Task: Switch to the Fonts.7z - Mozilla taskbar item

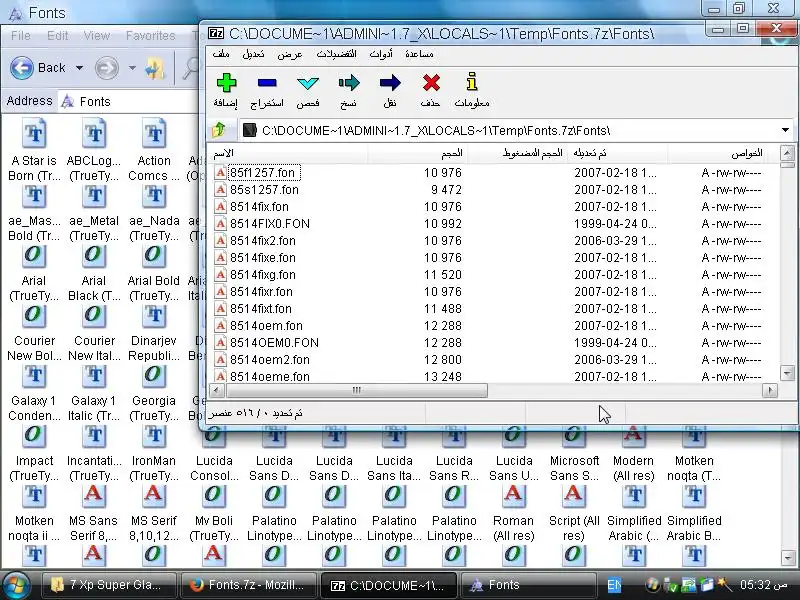Action: 248,585
